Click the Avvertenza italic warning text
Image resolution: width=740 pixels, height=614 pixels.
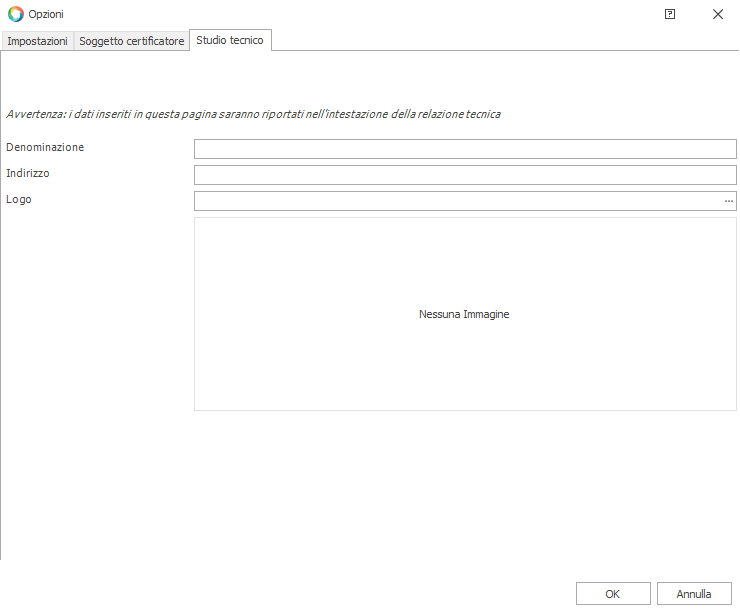tap(253, 114)
